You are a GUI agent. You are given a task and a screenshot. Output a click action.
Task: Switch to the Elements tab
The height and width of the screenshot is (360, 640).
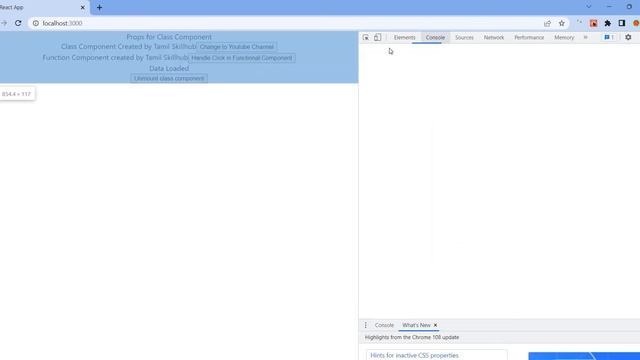click(x=404, y=37)
